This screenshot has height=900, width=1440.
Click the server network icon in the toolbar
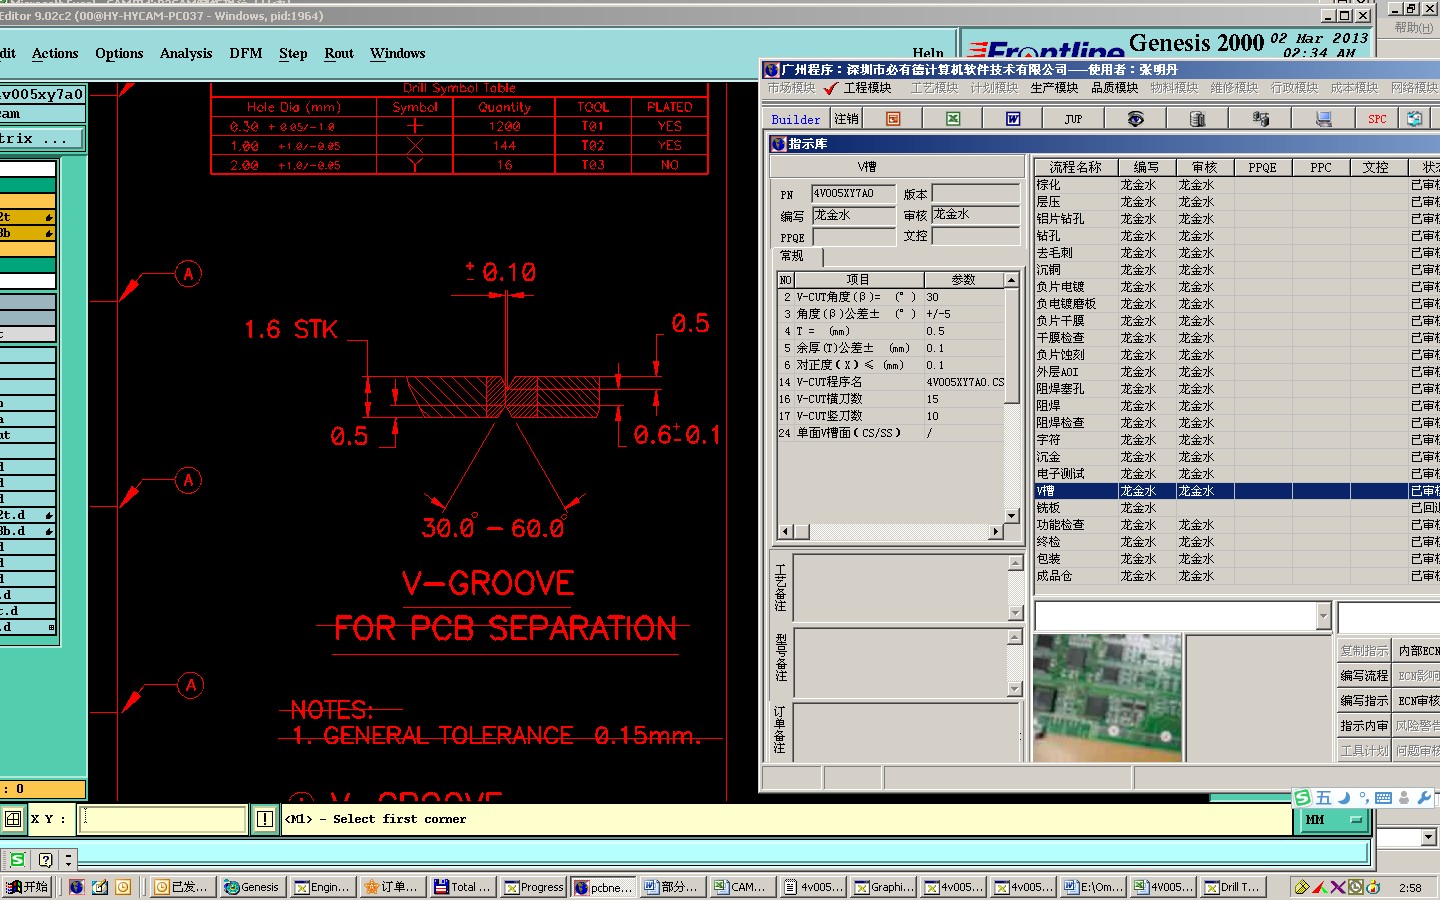click(1260, 119)
